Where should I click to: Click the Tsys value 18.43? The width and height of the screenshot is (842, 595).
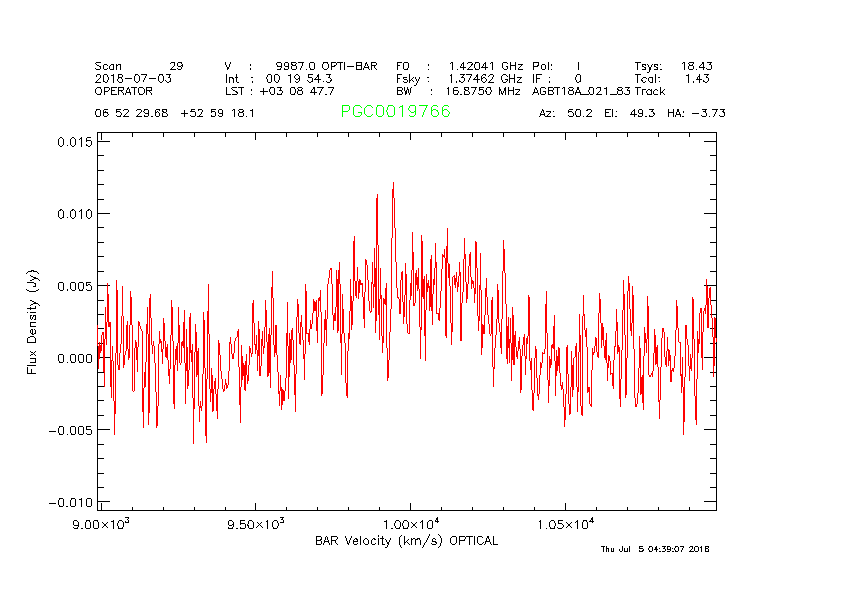tap(696, 66)
